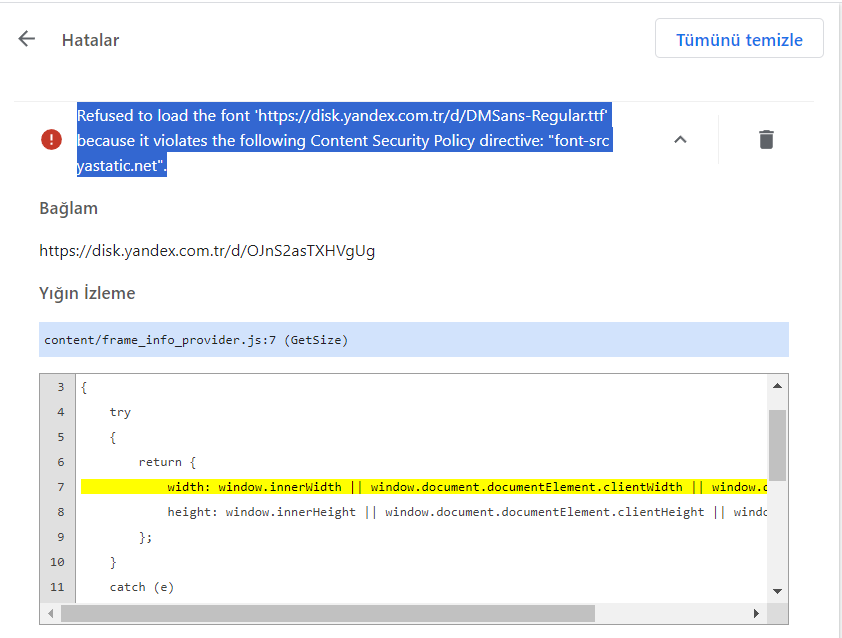Click the disk.yandex.com.tr context URL

coord(207,251)
